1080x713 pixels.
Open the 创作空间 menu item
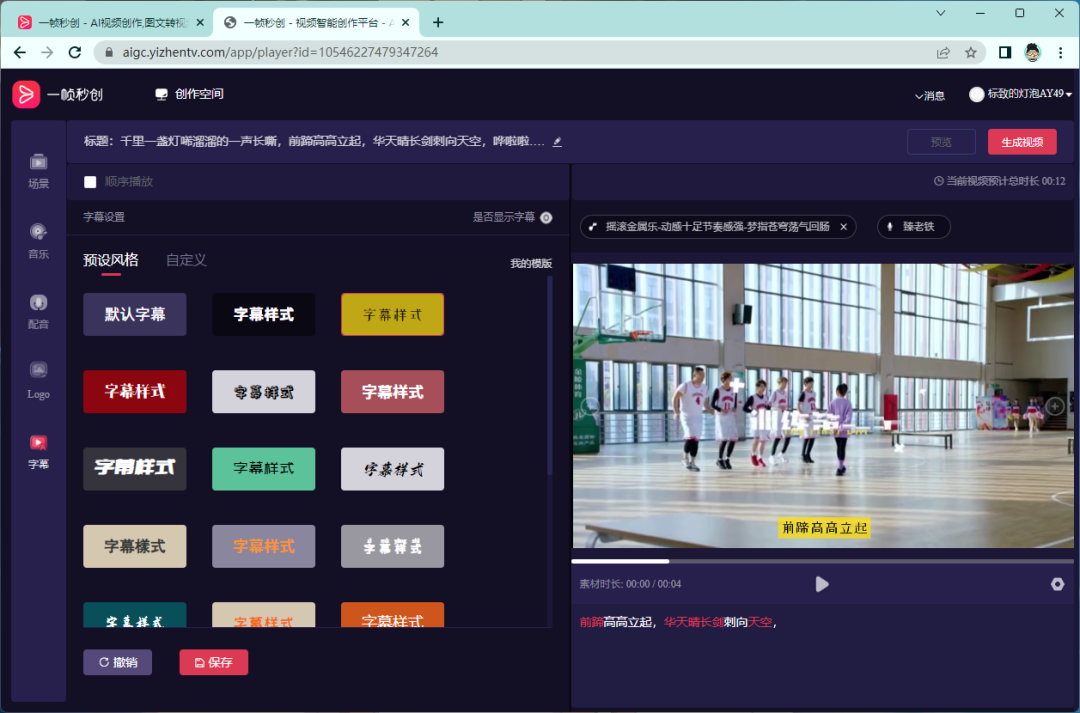[x=189, y=94]
